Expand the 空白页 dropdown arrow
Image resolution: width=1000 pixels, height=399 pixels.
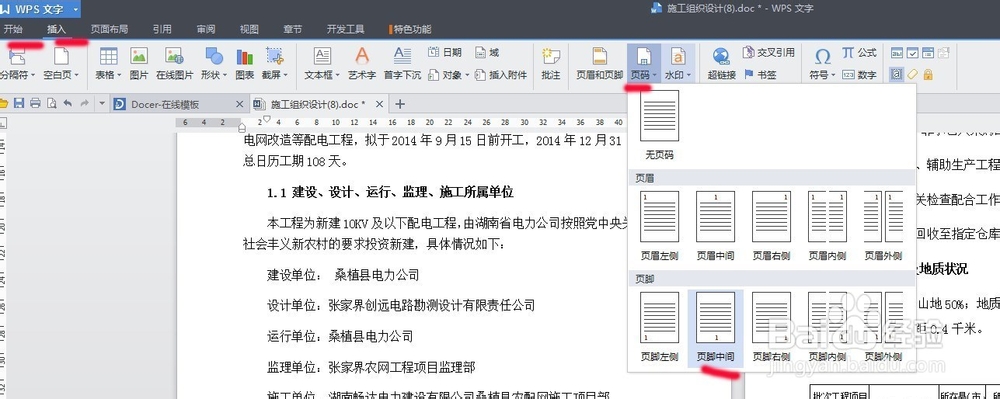[77, 75]
